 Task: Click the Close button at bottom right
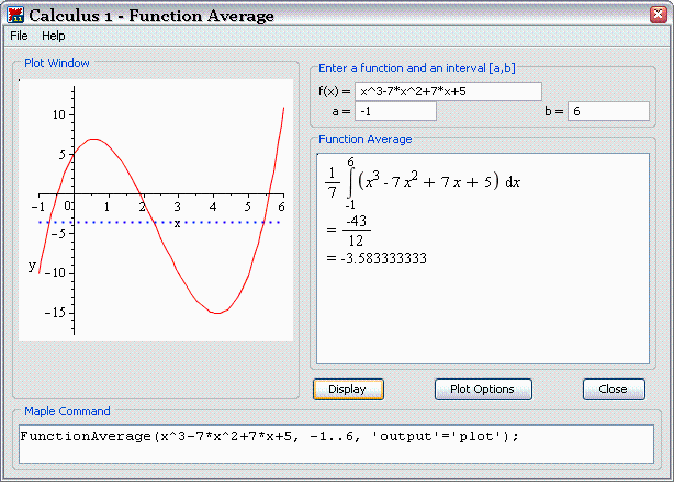[613, 389]
